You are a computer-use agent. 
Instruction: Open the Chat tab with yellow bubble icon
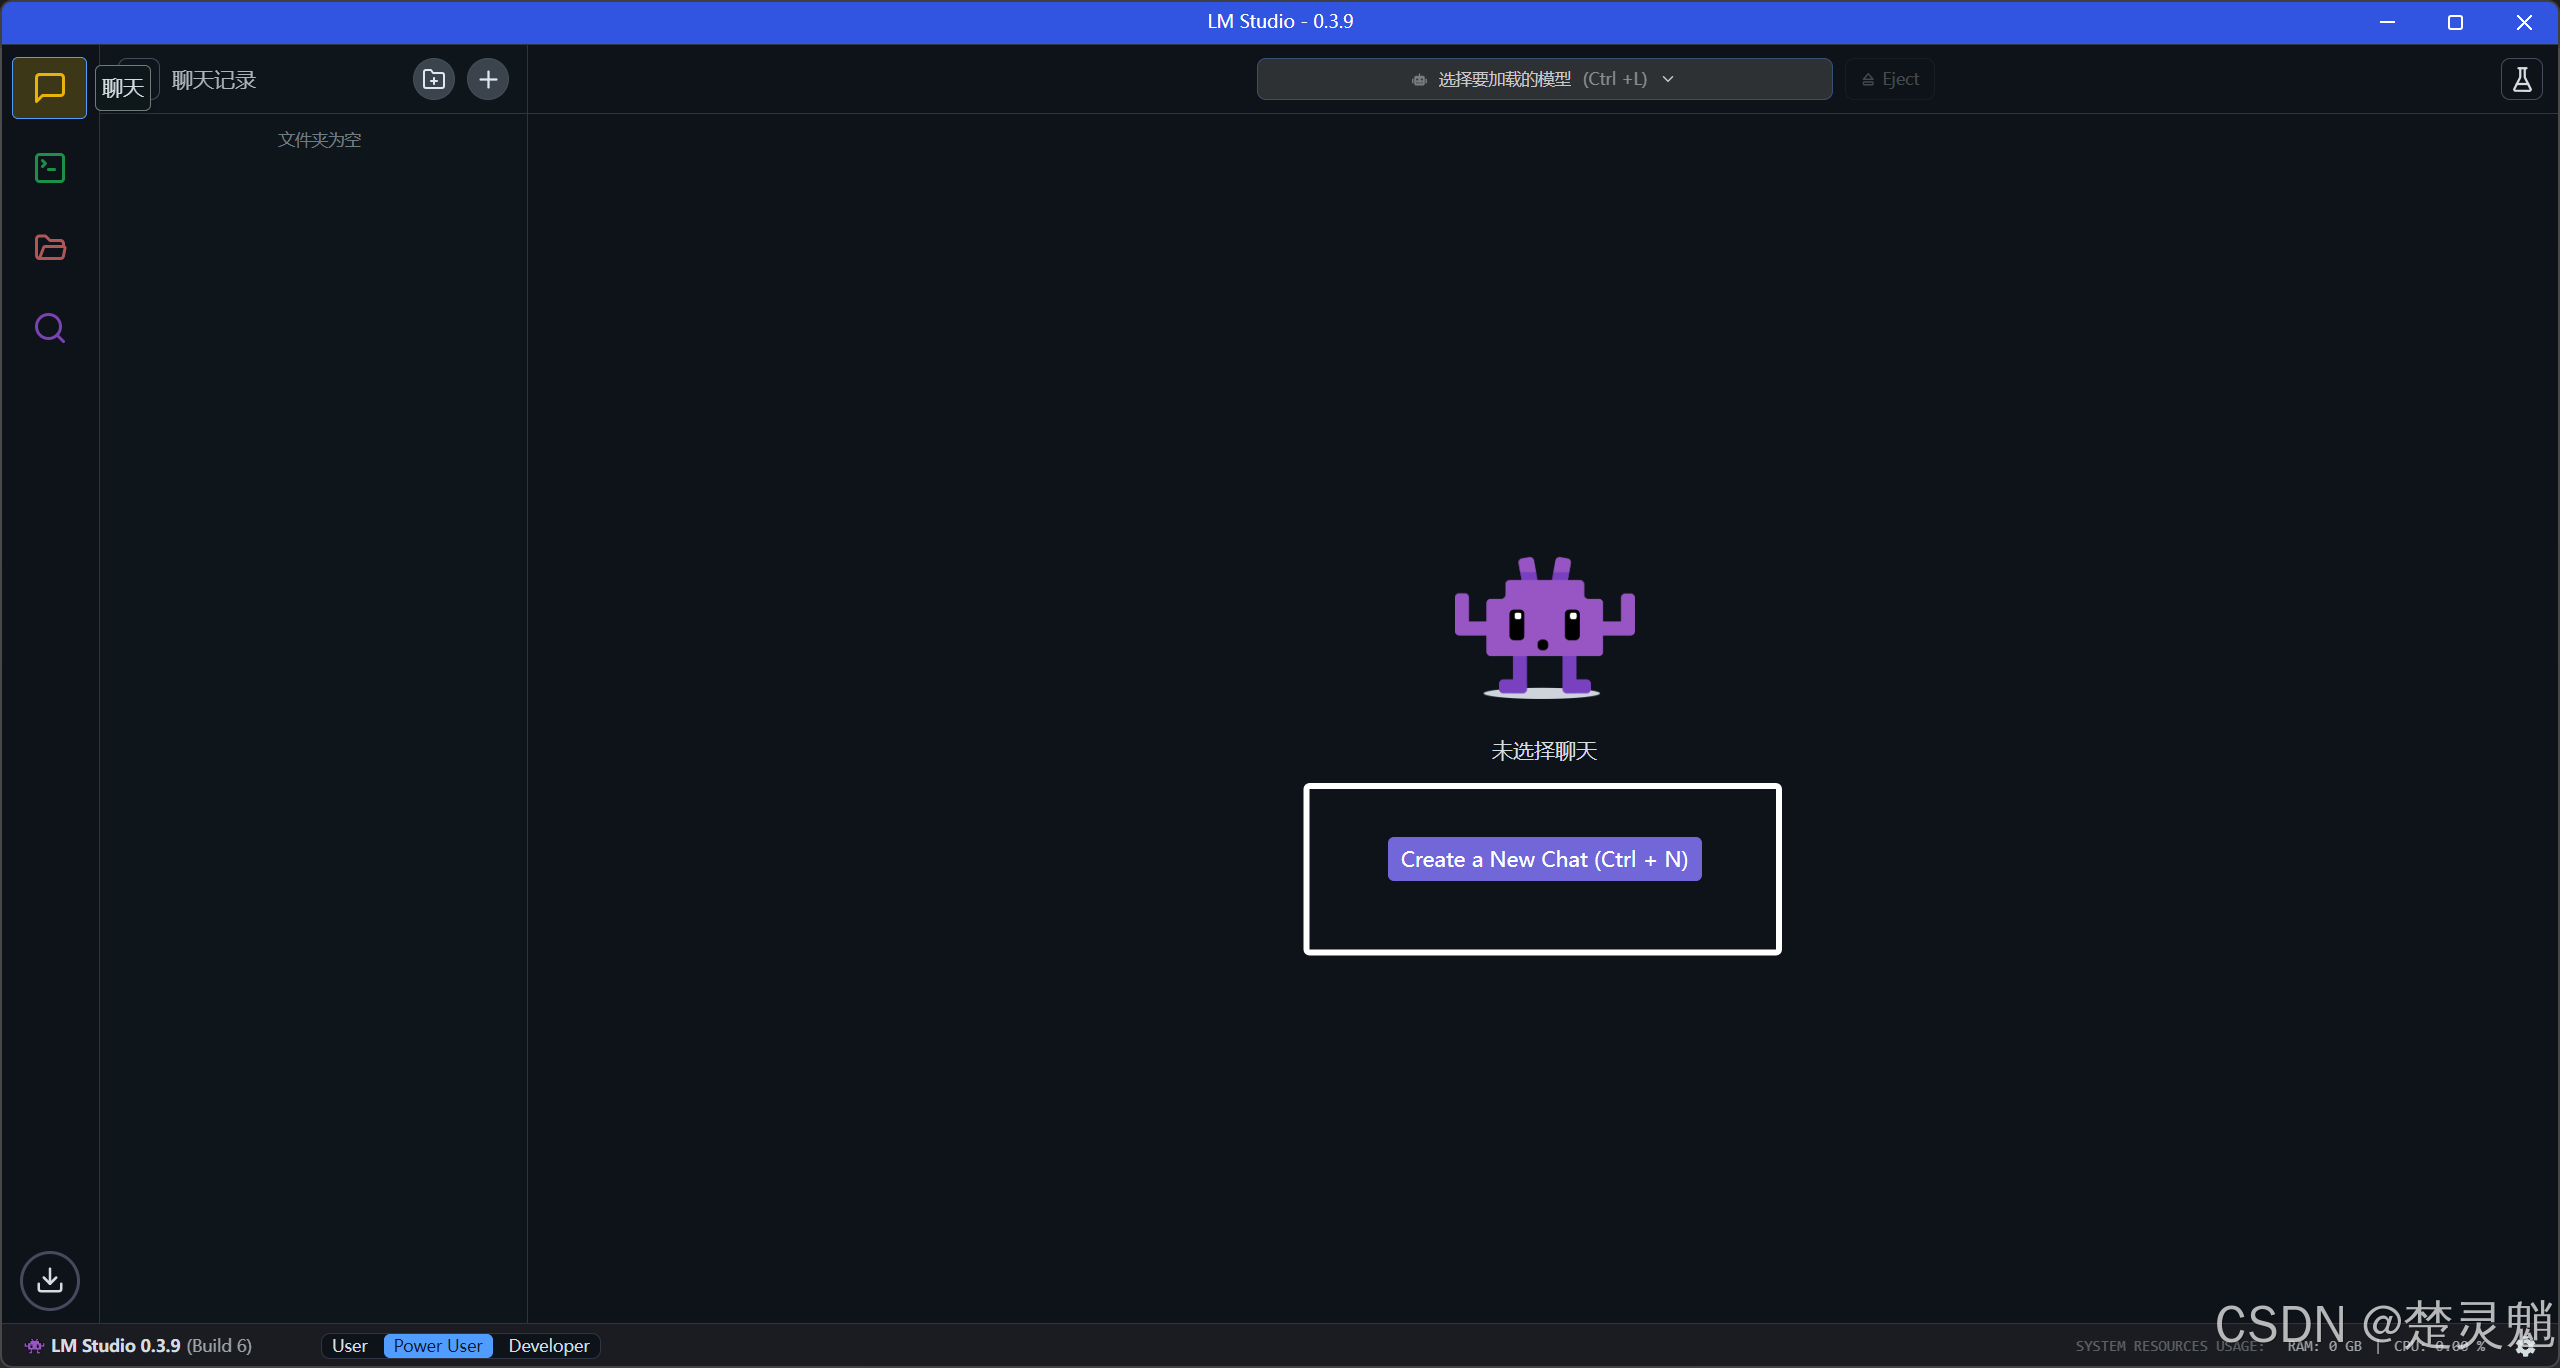[49, 88]
